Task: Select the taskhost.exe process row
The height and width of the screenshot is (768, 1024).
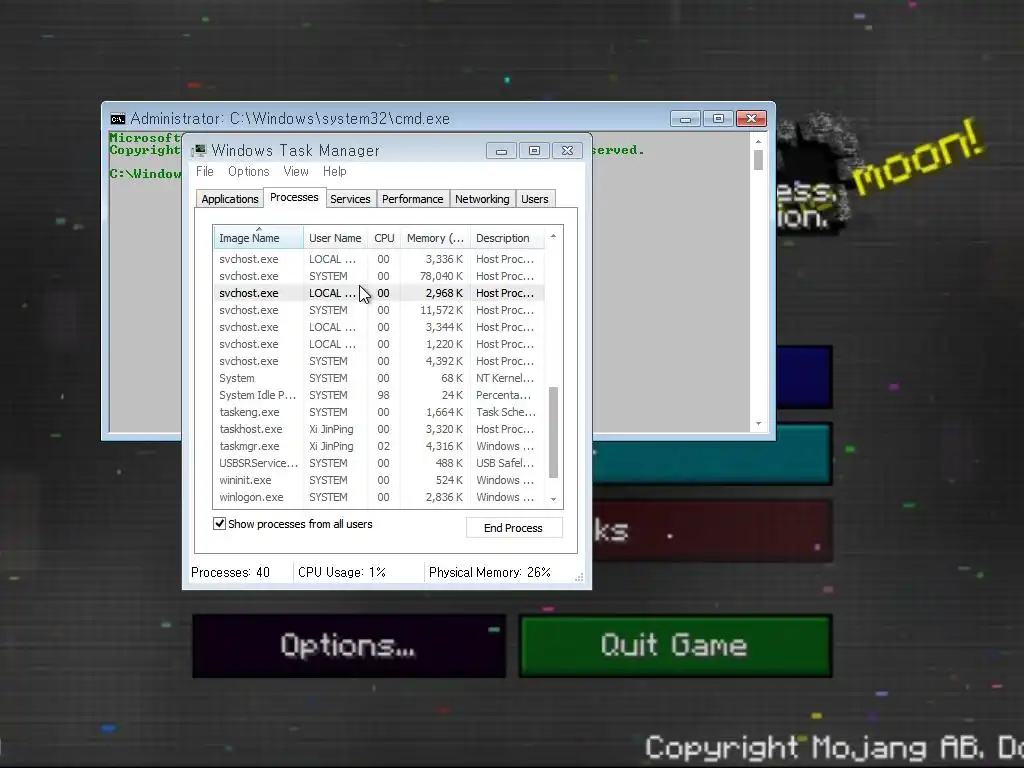Action: [379, 429]
